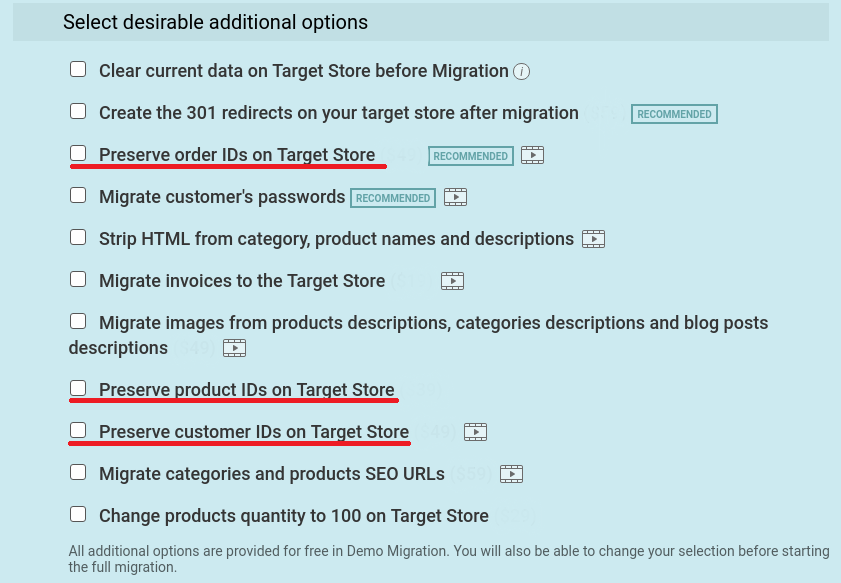Enable Clear current data on Target Store
The width and height of the screenshot is (841, 583).
[78, 69]
